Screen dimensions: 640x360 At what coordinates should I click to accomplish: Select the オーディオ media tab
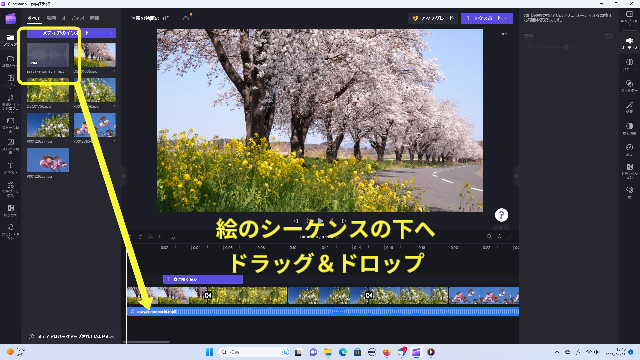[x=73, y=18]
